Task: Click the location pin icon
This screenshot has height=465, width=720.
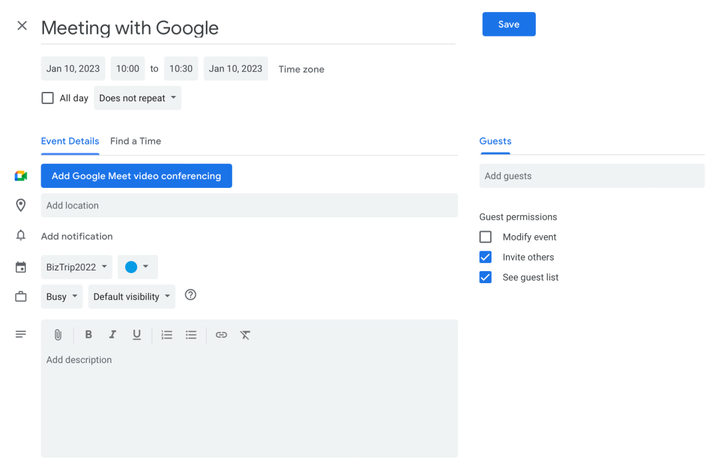Action: tap(21, 205)
